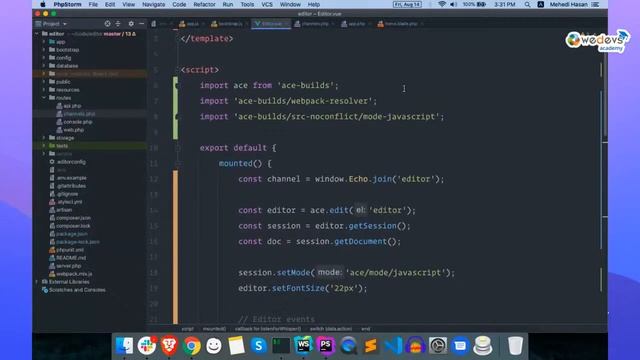
Task: Open Visual Studio Code from the dock
Action: pos(393,346)
